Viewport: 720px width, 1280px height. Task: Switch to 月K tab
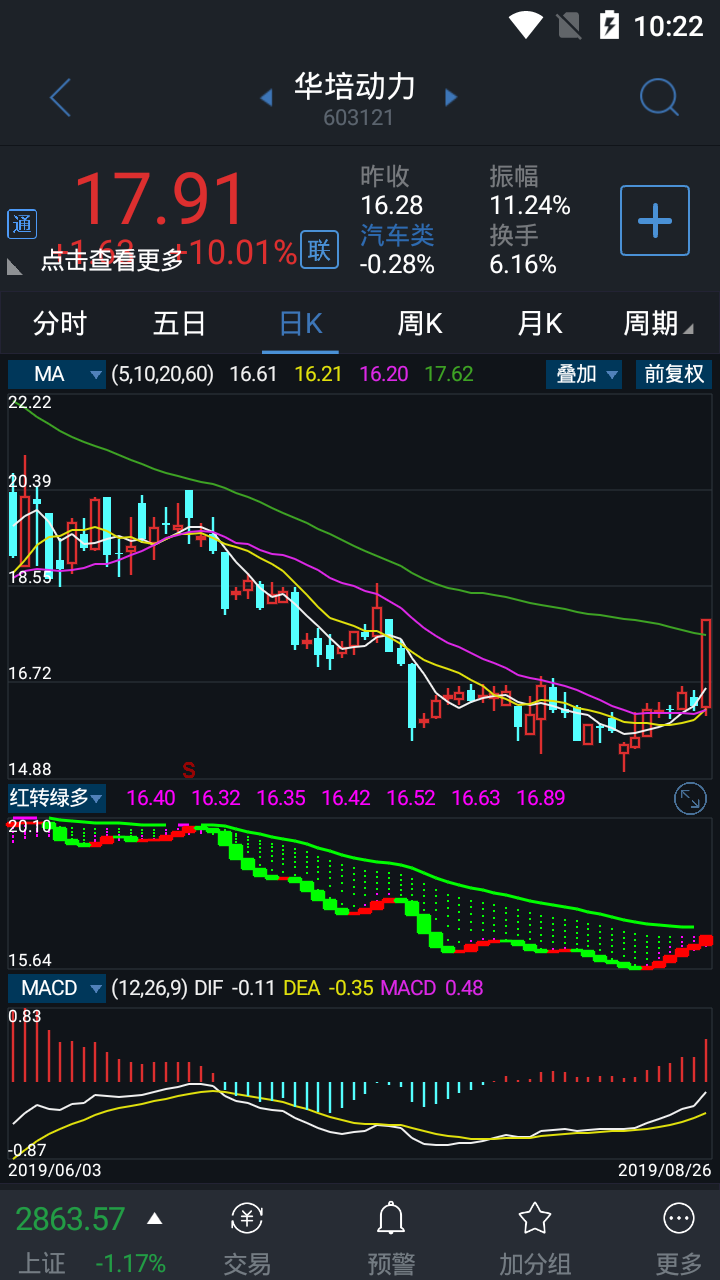tap(540, 323)
